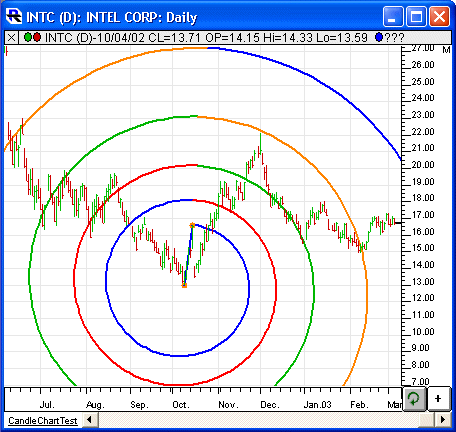Click the horizontal scrollbar track
Viewport: 456px width, 432px height.
[x=260, y=419]
